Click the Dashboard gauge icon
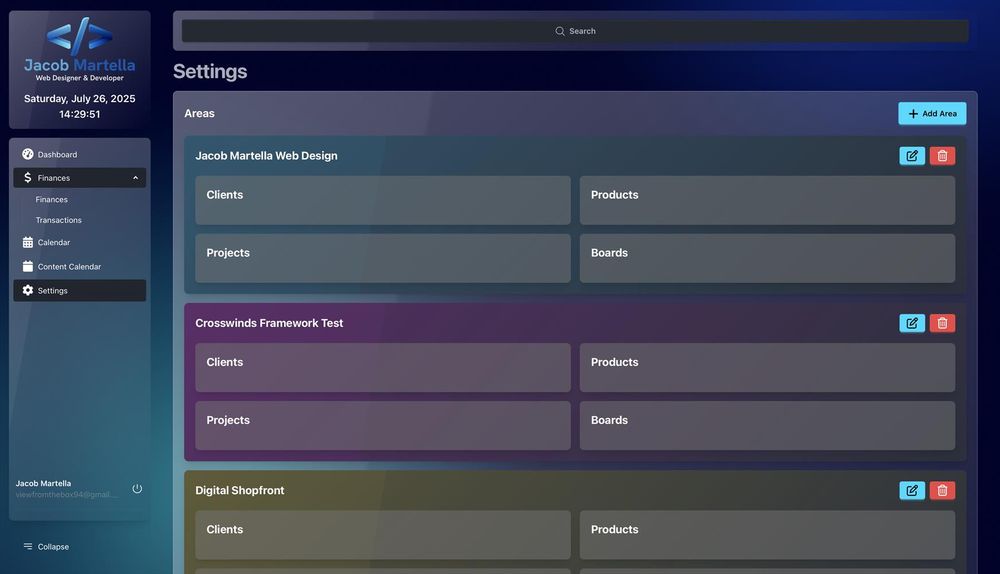Viewport: 1000px width, 574px height. [x=27, y=154]
